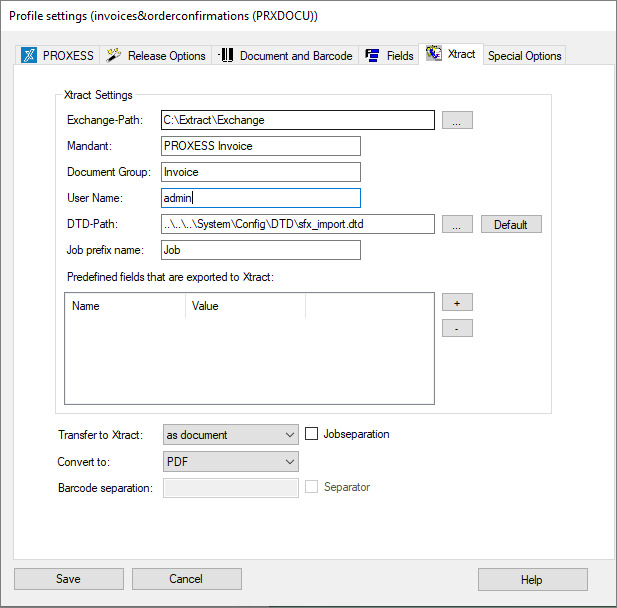
Task: Click into the Mandant input field
Action: (x=260, y=146)
